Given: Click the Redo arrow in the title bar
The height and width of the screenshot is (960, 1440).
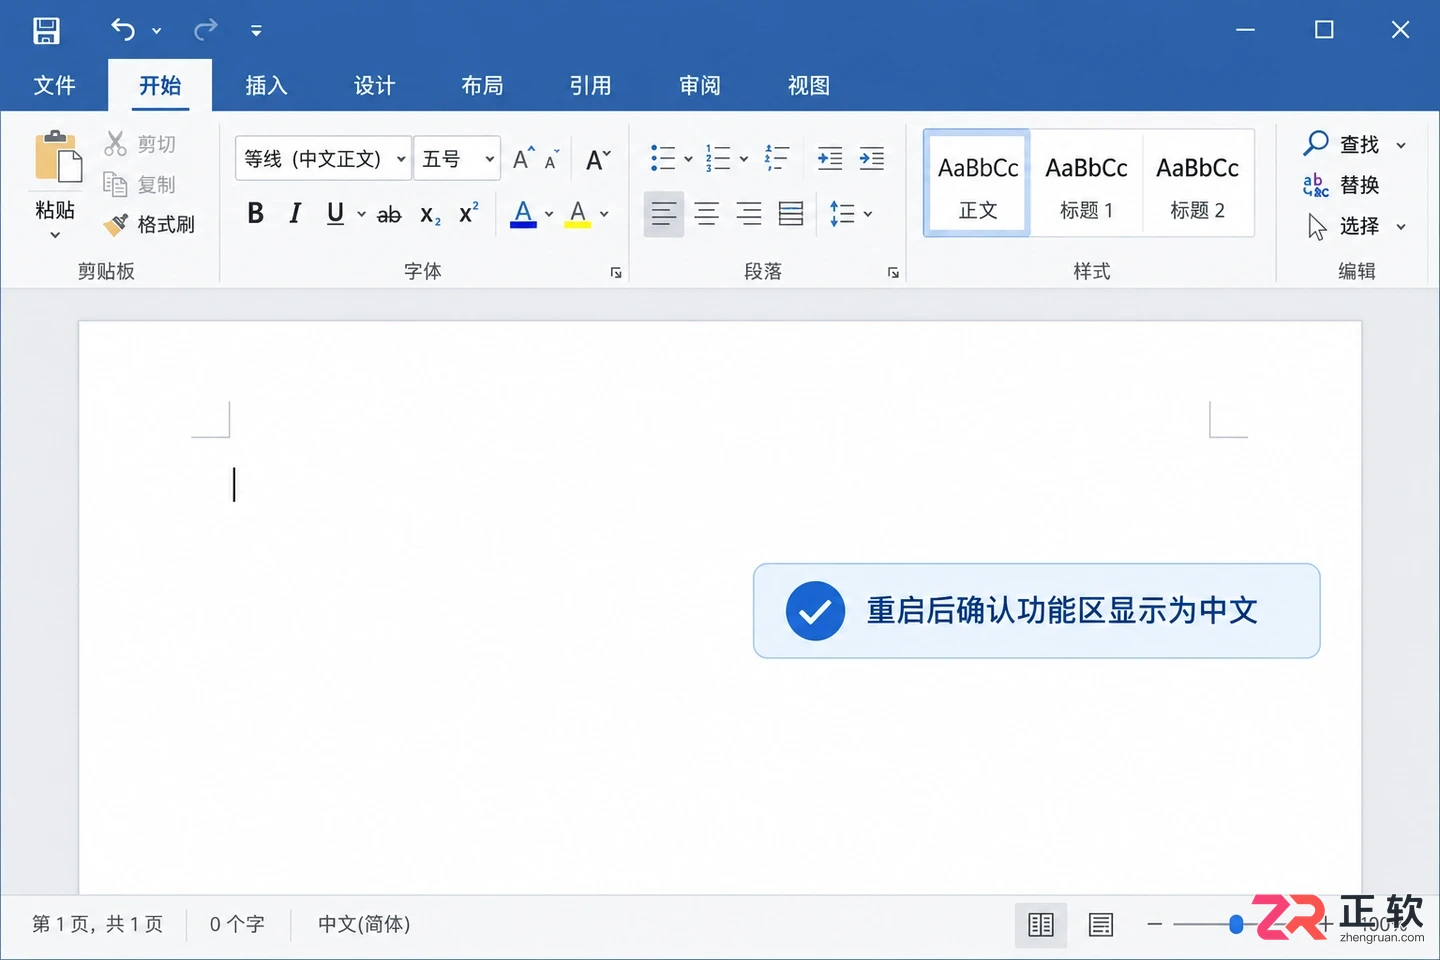Looking at the screenshot, I should 206,30.
